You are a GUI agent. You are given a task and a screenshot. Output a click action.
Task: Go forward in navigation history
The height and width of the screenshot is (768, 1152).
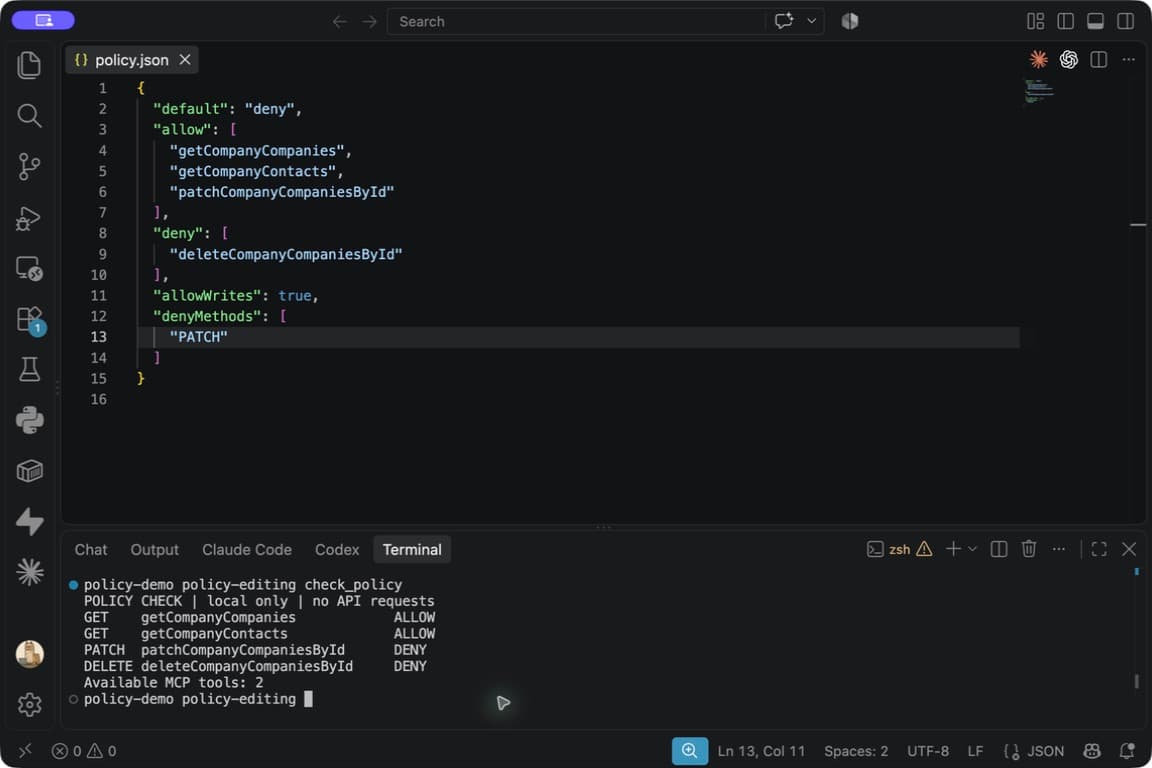370,21
